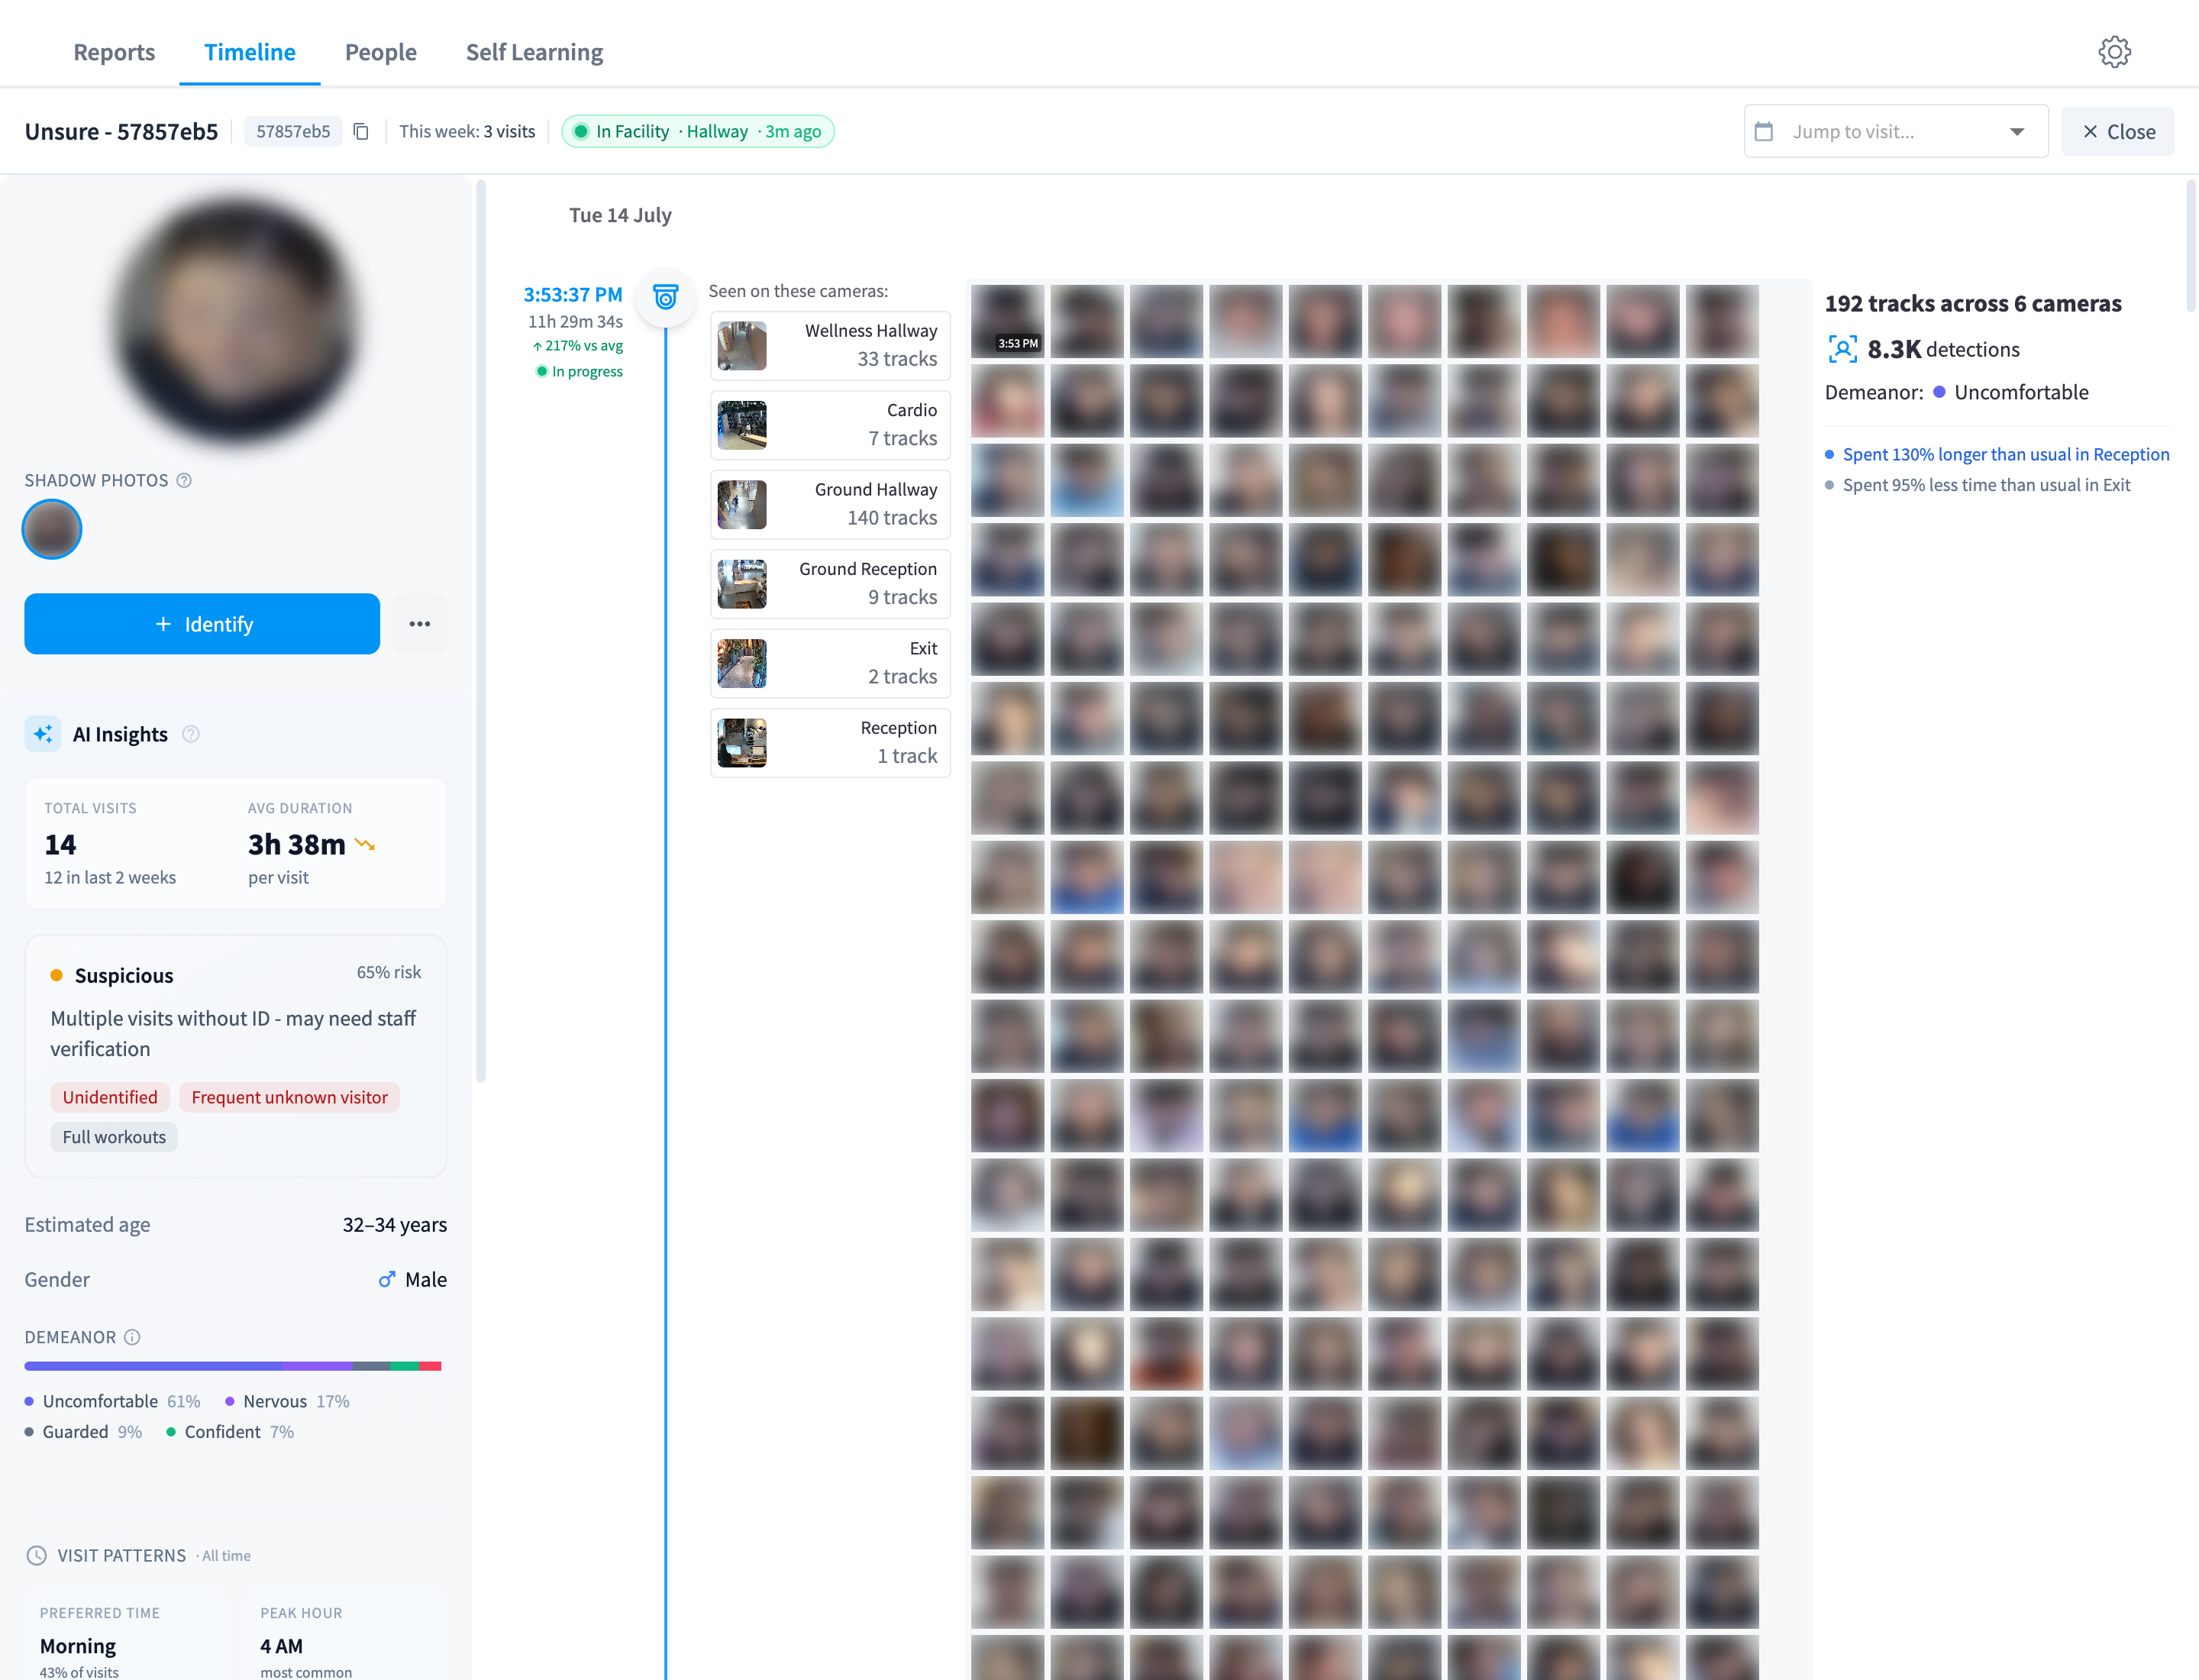2199x1680 pixels.
Task: Open the Jump to visit dropdown
Action: coord(1895,132)
